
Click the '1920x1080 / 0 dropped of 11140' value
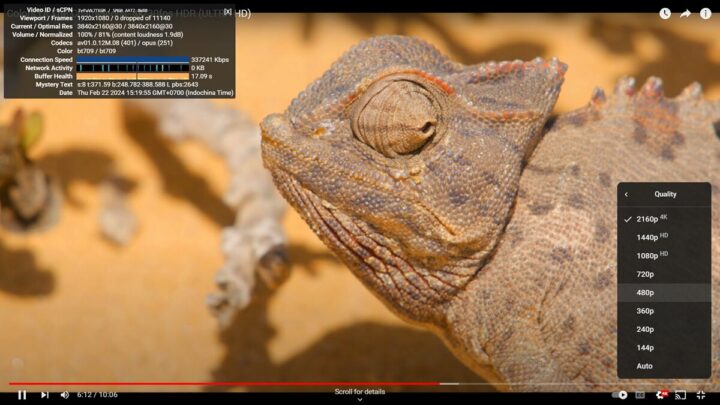[124, 18]
